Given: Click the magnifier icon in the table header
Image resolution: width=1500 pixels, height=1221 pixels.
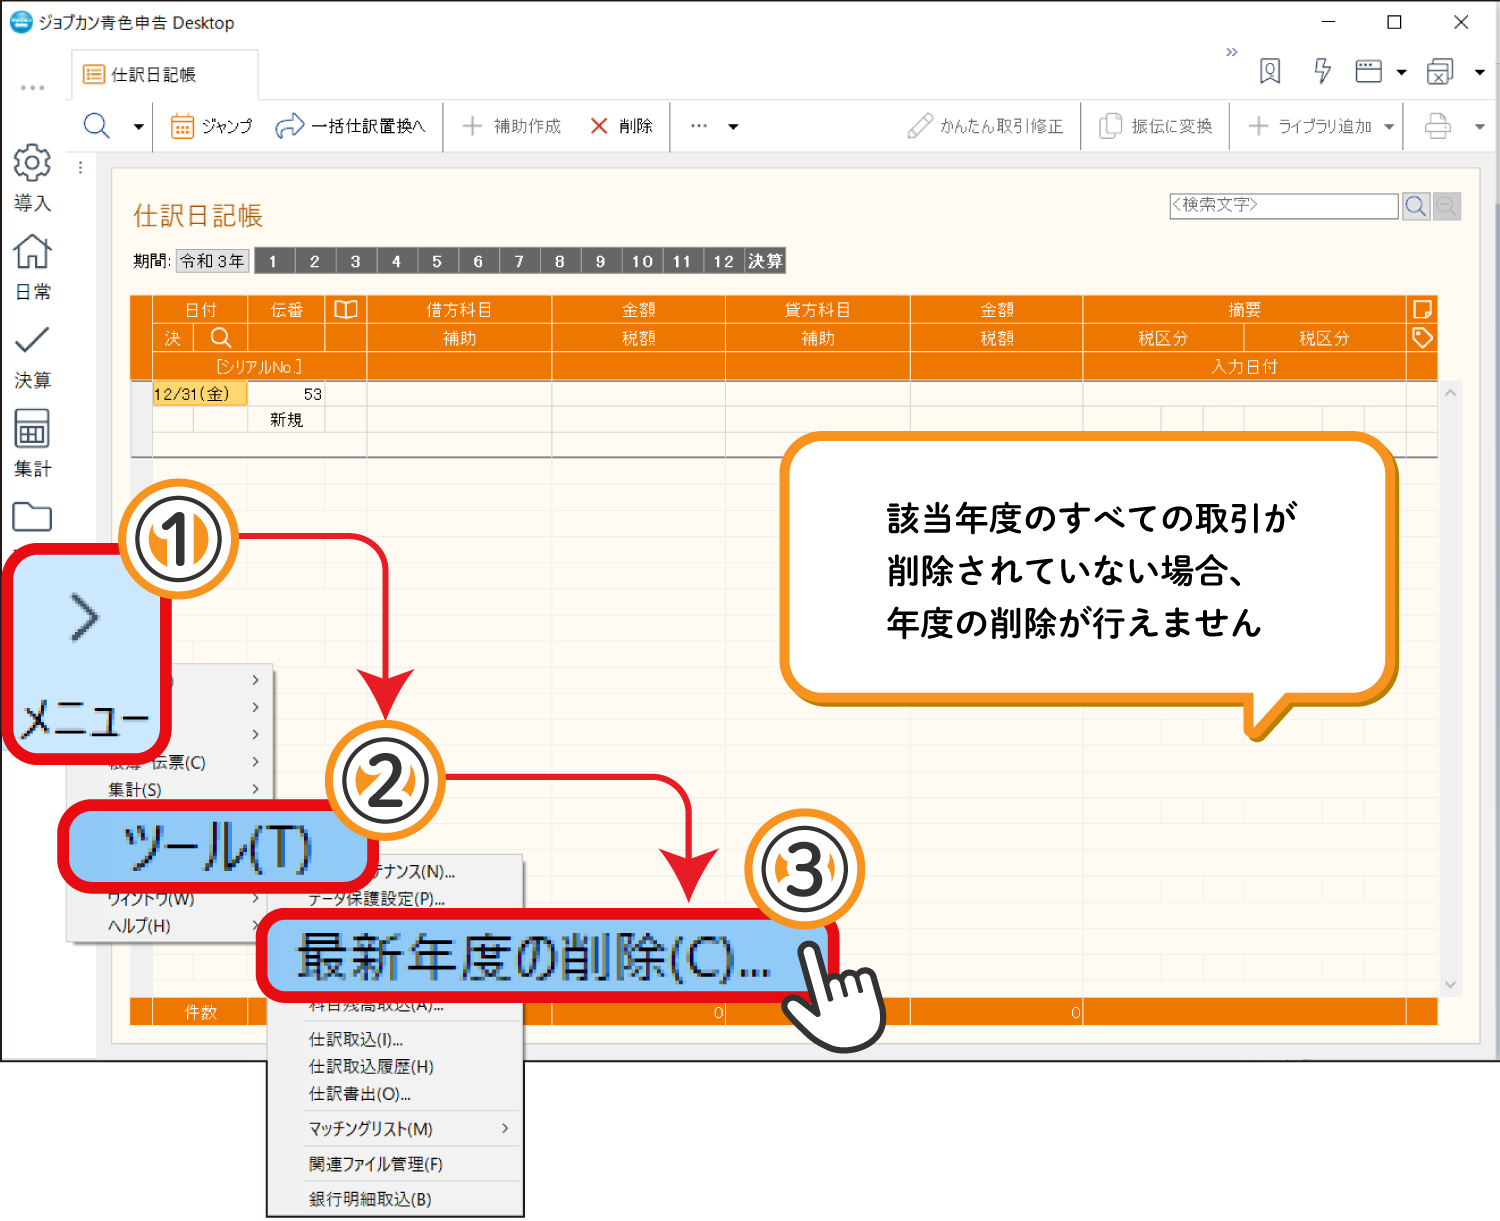Looking at the screenshot, I should pyautogui.click(x=221, y=338).
